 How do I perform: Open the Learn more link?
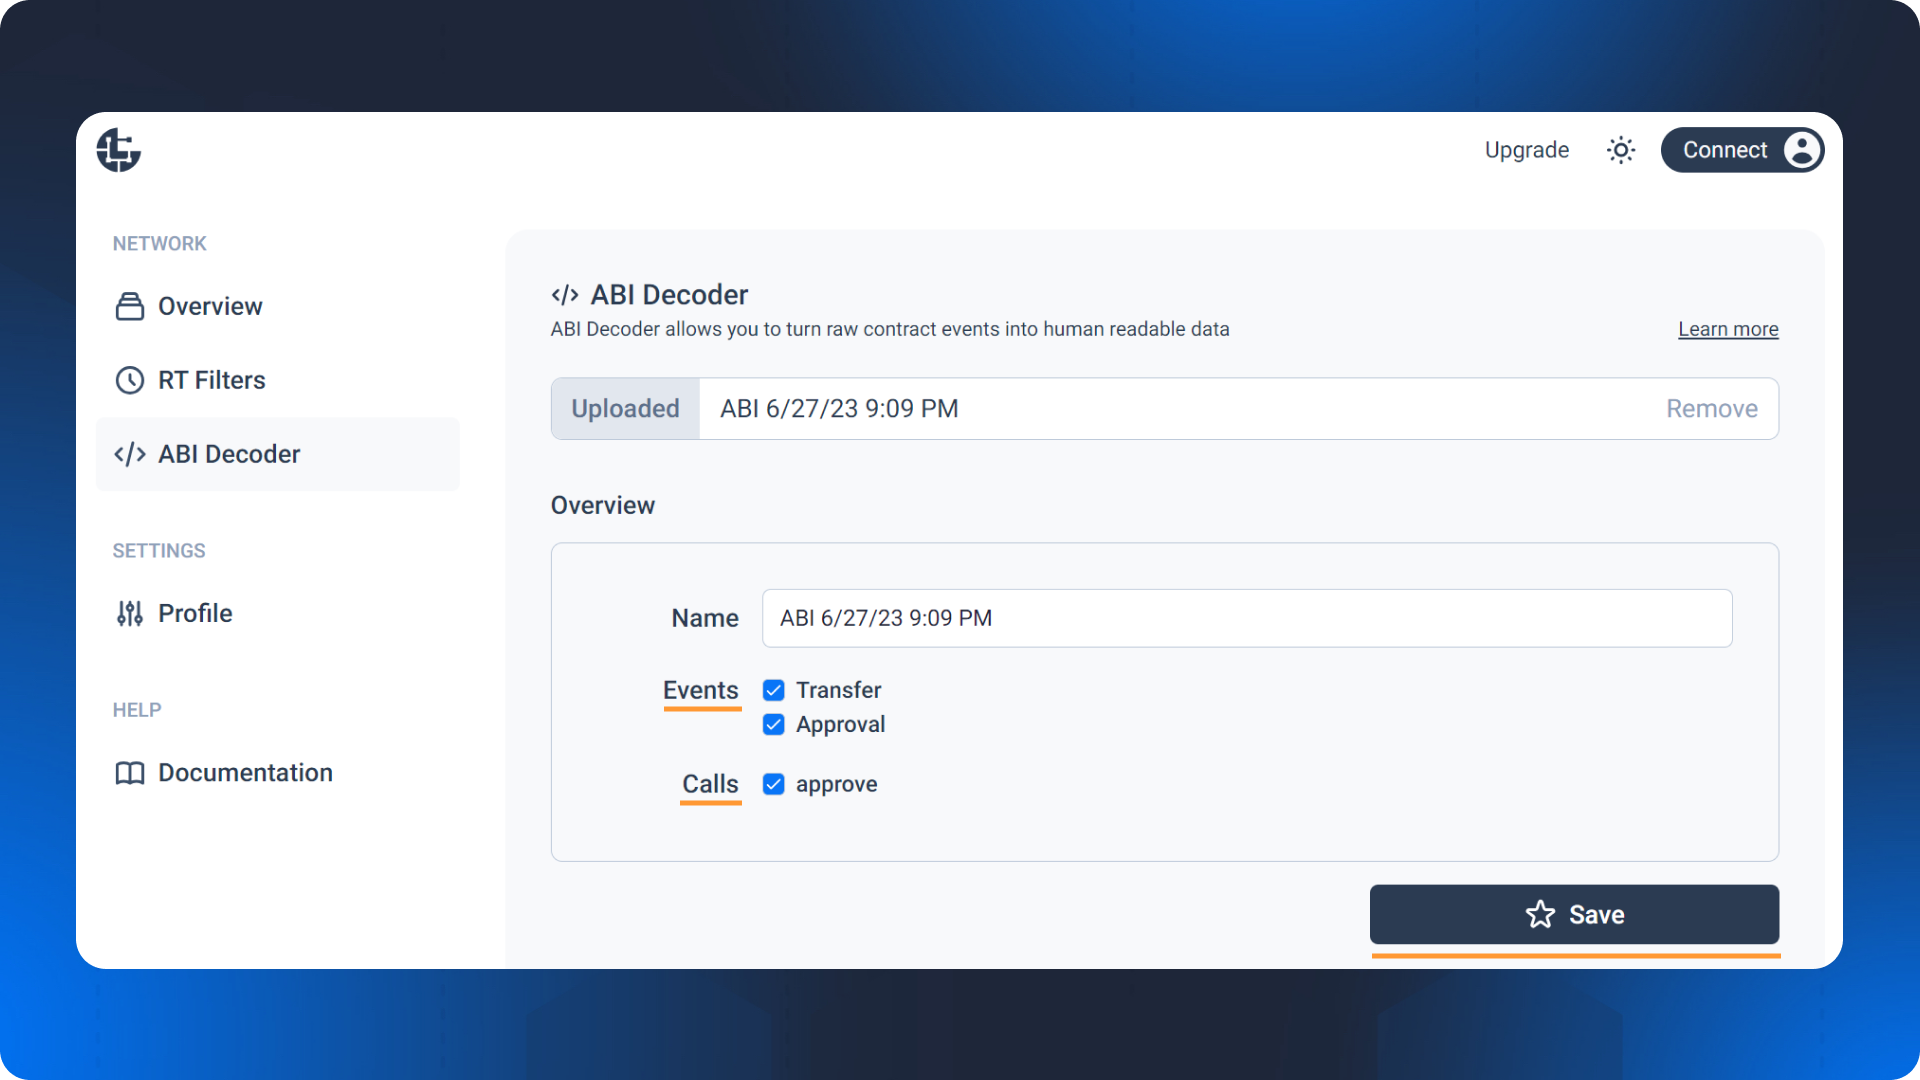point(1728,329)
